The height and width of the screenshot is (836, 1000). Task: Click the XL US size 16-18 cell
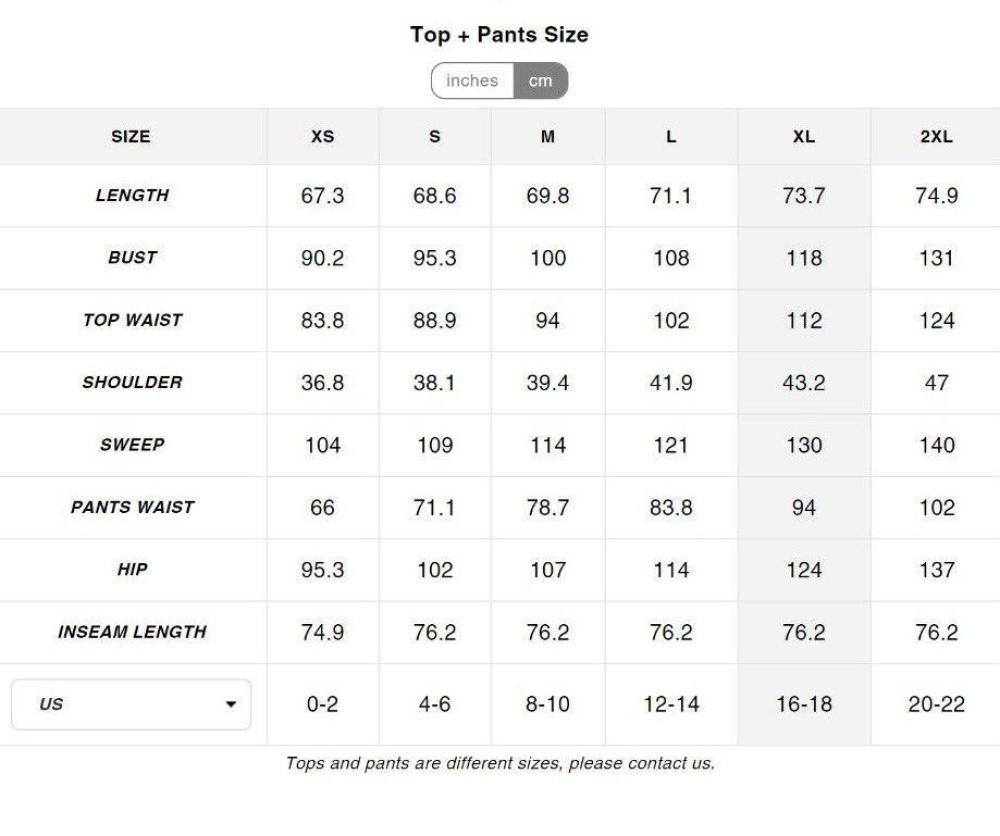click(804, 704)
